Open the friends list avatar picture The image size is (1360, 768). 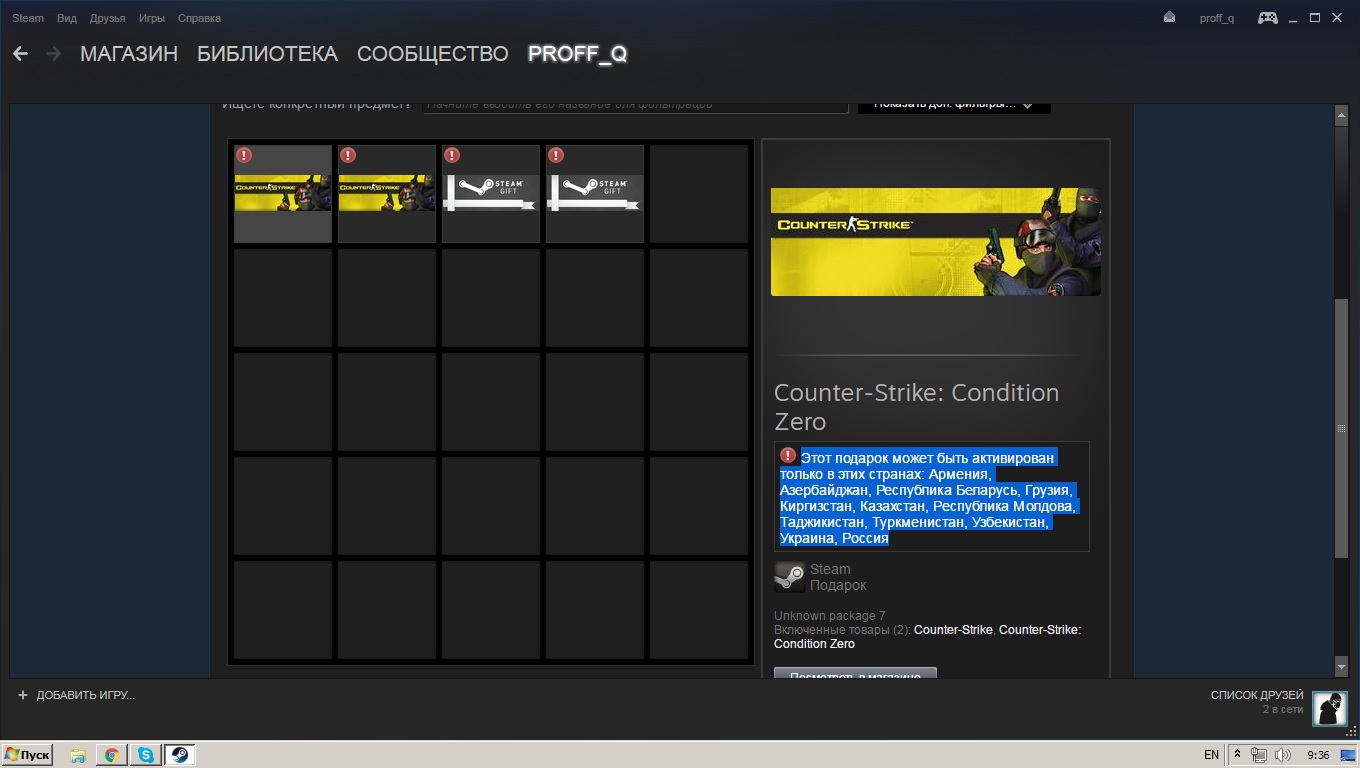(1329, 708)
